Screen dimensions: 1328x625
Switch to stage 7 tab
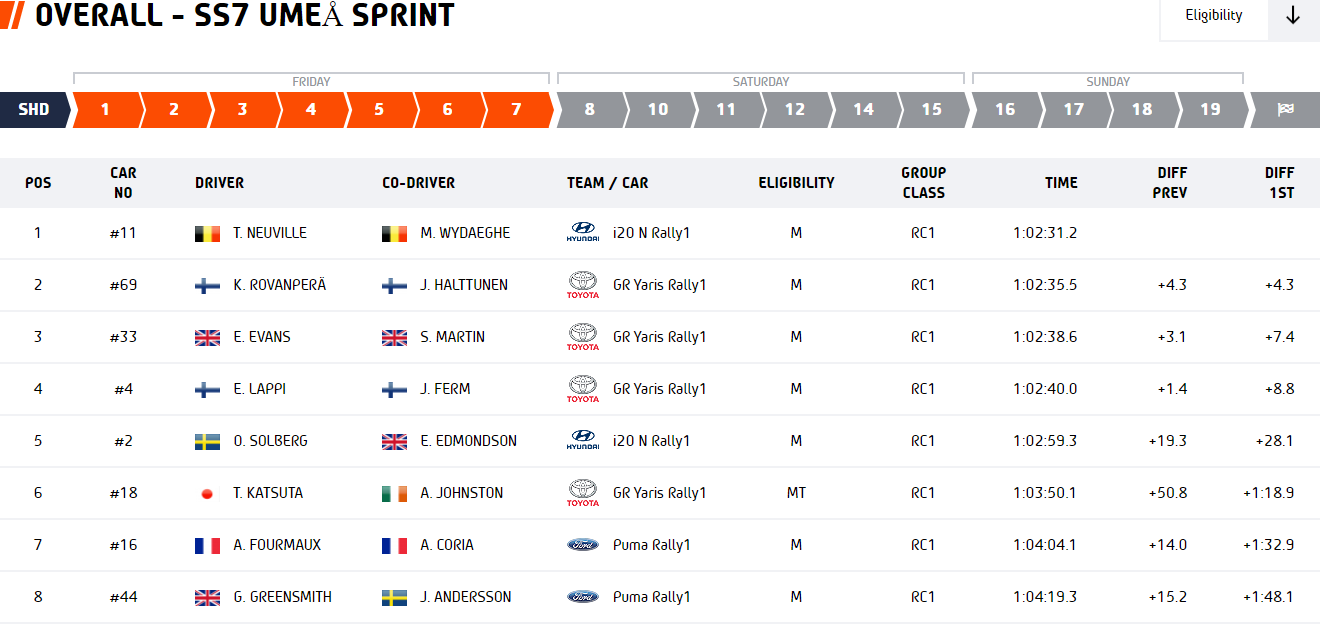516,110
